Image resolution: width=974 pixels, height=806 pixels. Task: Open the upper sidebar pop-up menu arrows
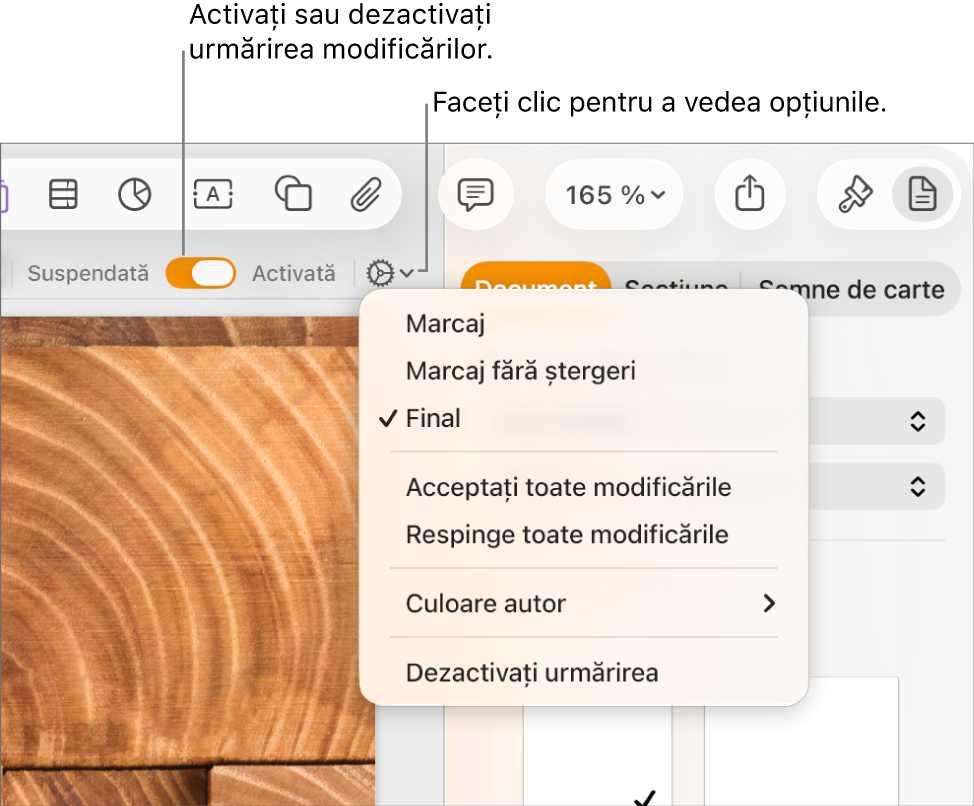coord(917,421)
